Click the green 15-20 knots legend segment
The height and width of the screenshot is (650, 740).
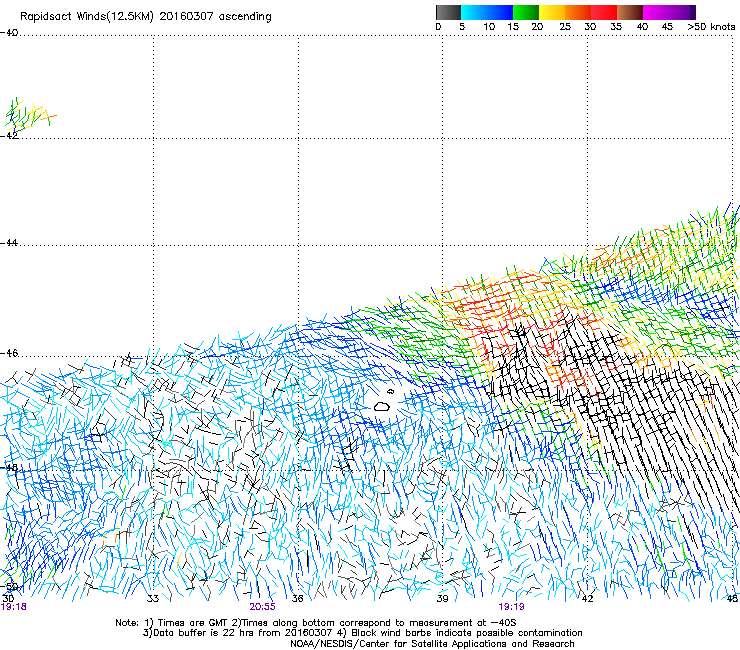(526, 12)
